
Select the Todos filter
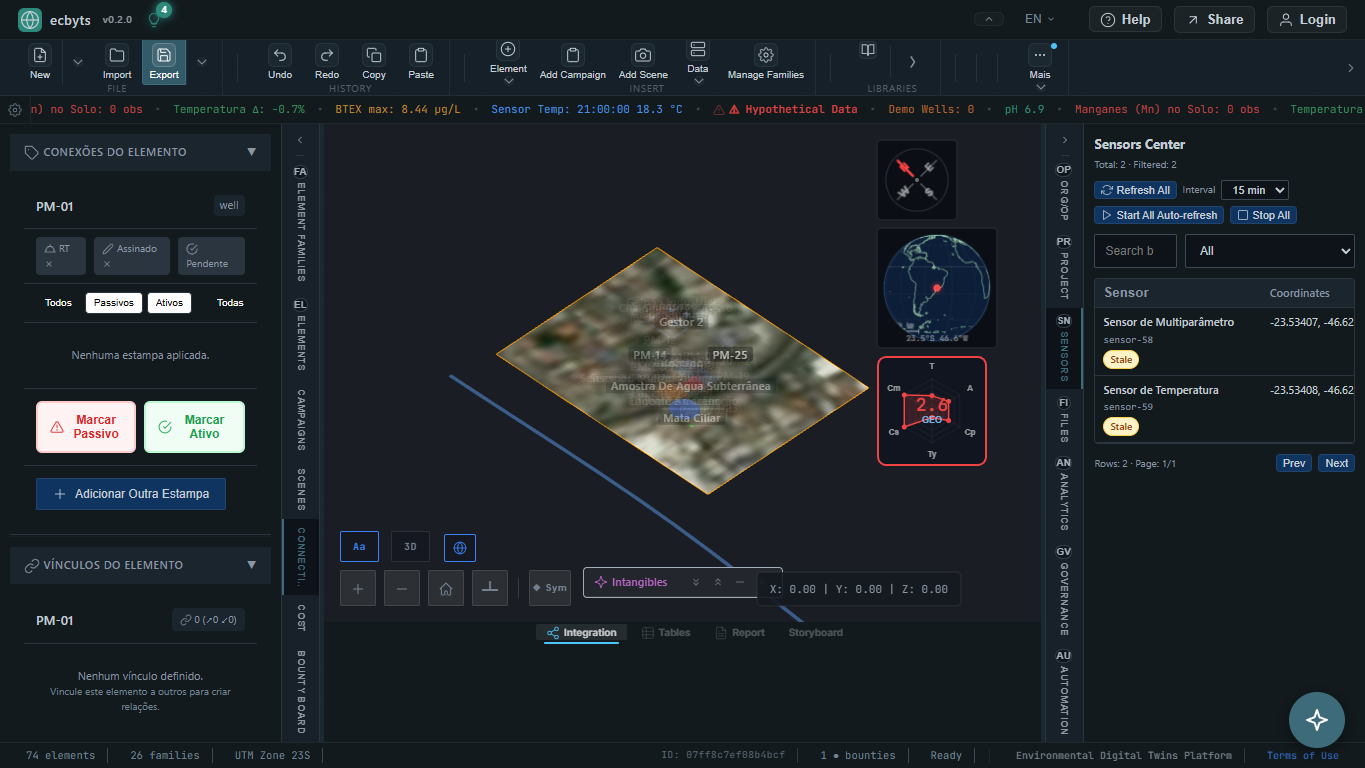59,303
